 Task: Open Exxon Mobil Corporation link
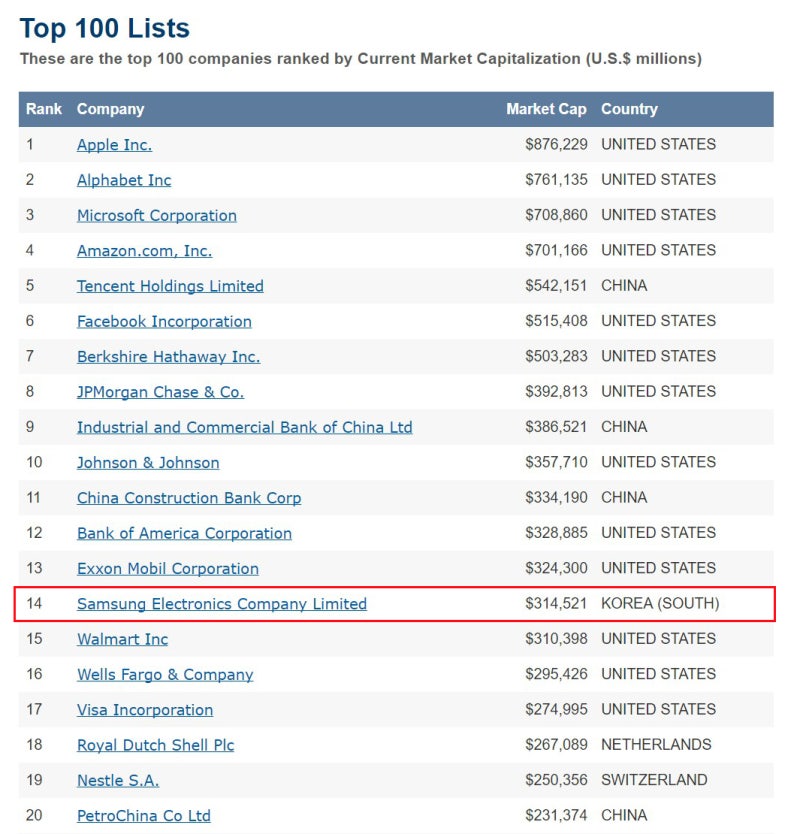point(168,569)
